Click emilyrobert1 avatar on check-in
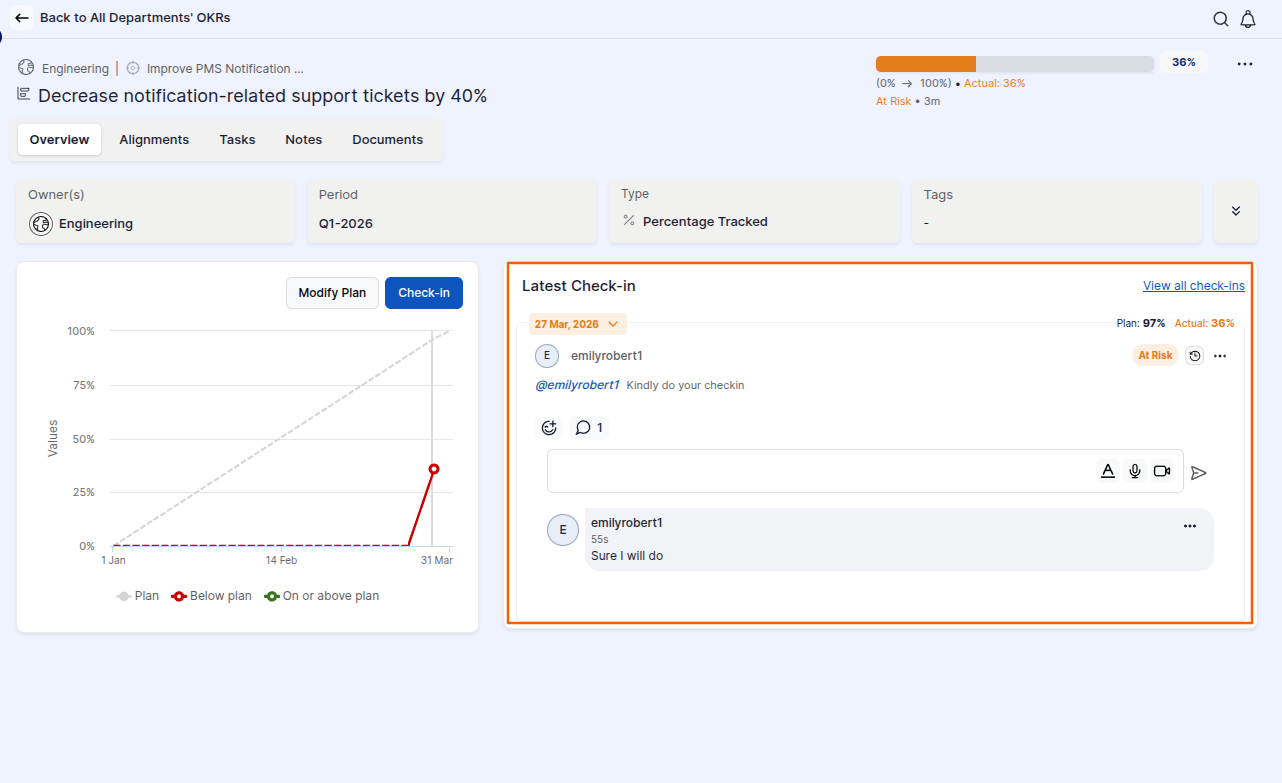1282x783 pixels. (x=547, y=355)
